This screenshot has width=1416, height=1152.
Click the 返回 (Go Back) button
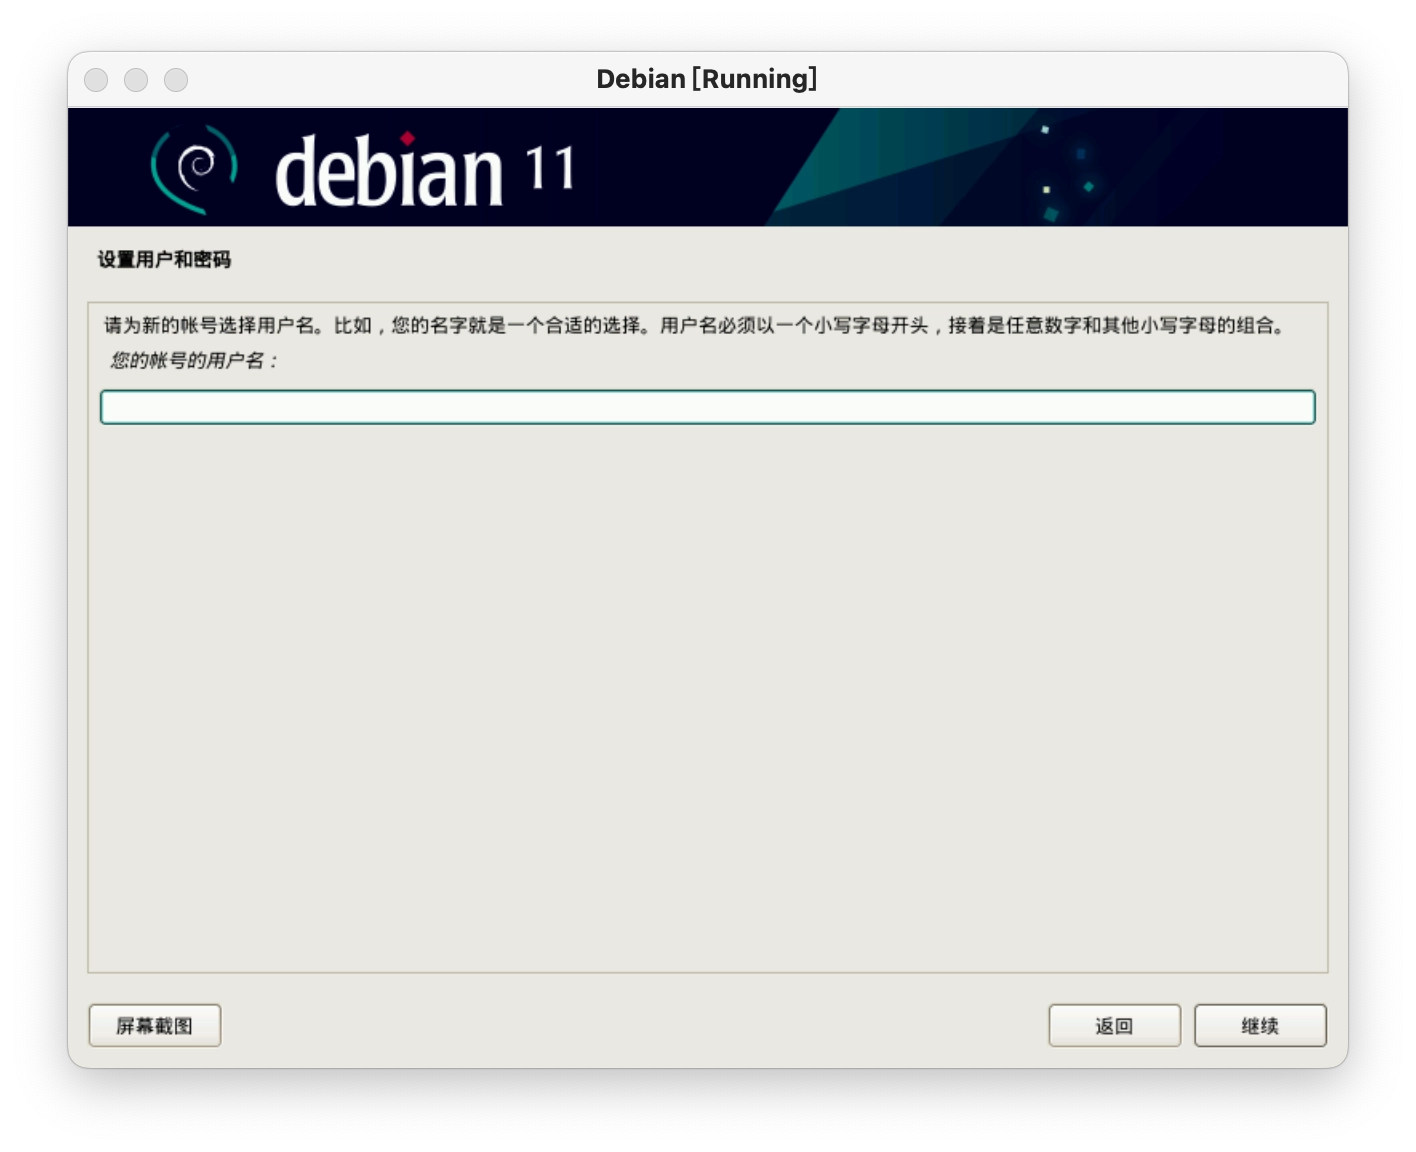1114,1026
